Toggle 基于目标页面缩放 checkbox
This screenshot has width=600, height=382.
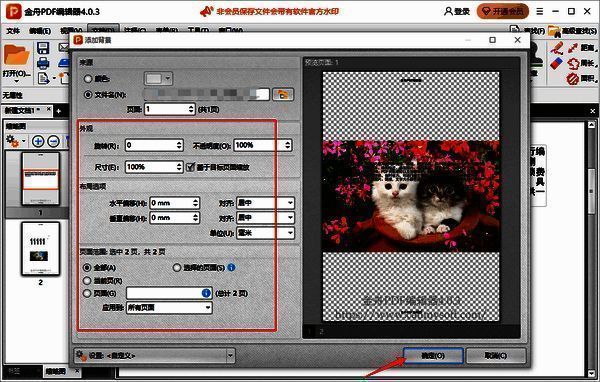click(x=191, y=167)
